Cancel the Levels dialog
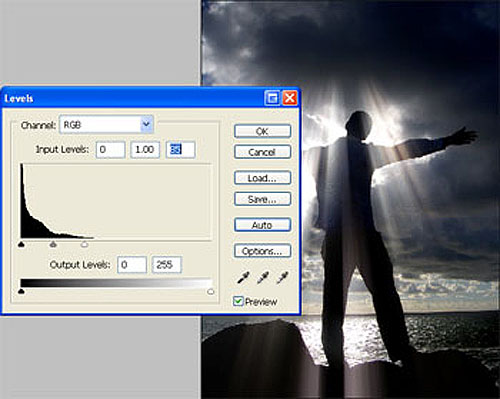 click(262, 152)
